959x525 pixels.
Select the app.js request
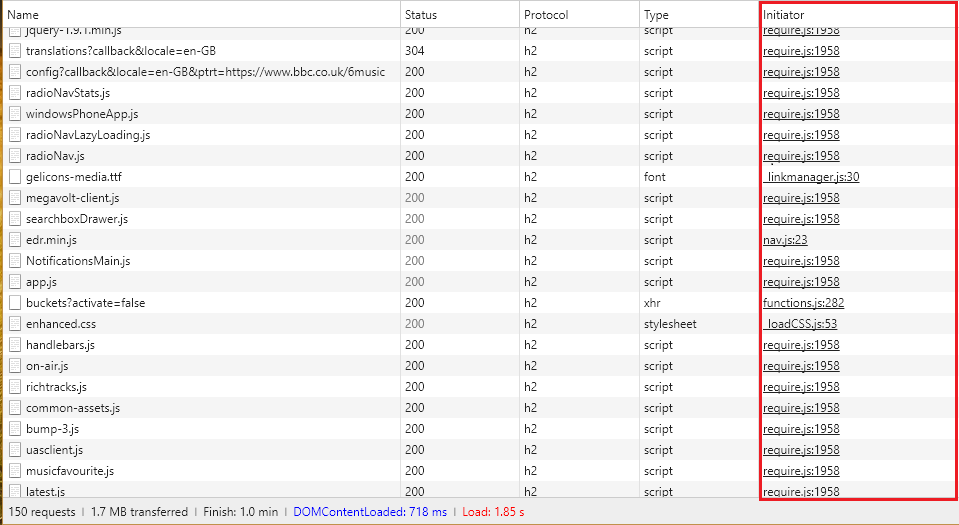[x=42, y=282]
